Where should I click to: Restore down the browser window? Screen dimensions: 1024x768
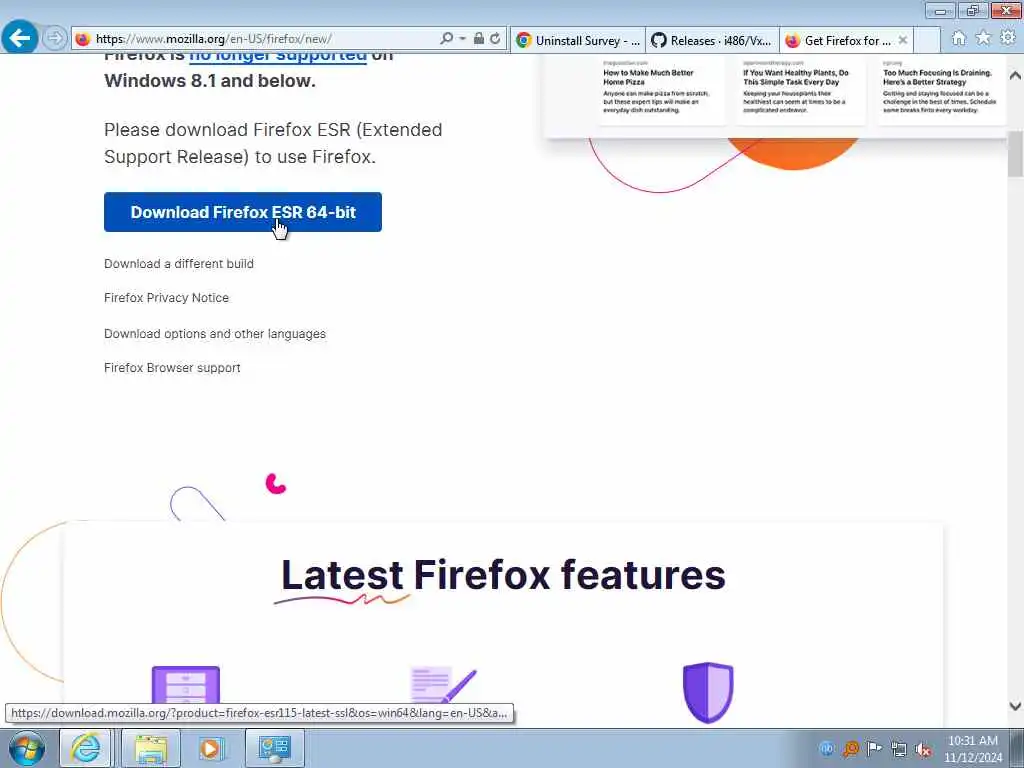(973, 10)
